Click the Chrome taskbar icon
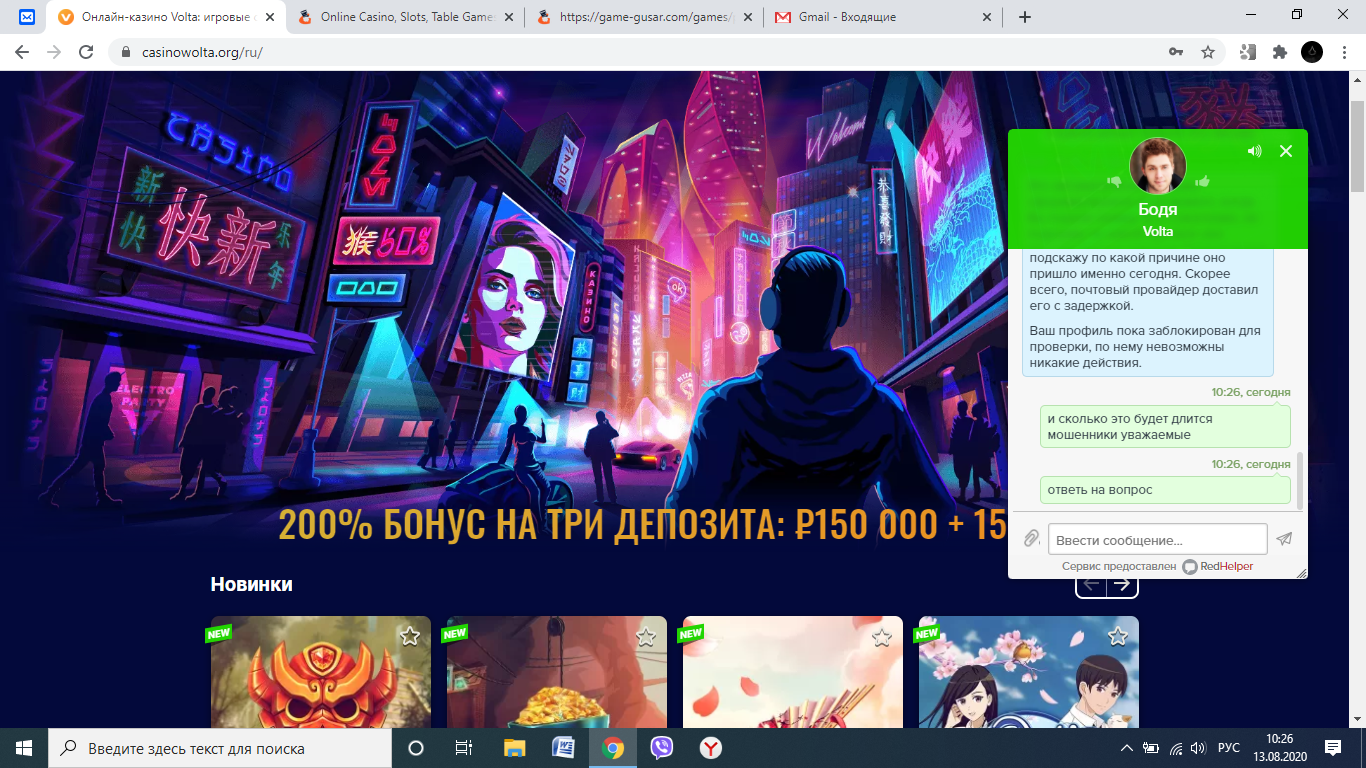The image size is (1366, 768). (x=613, y=748)
